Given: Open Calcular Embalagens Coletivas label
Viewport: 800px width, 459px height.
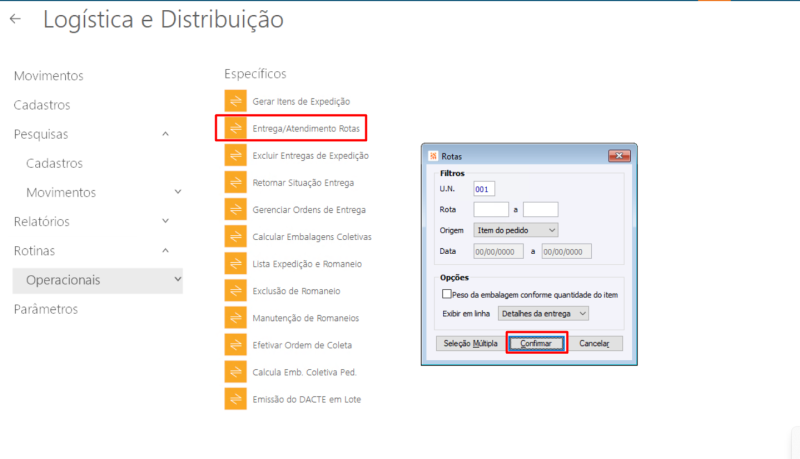Looking at the screenshot, I should 312,237.
